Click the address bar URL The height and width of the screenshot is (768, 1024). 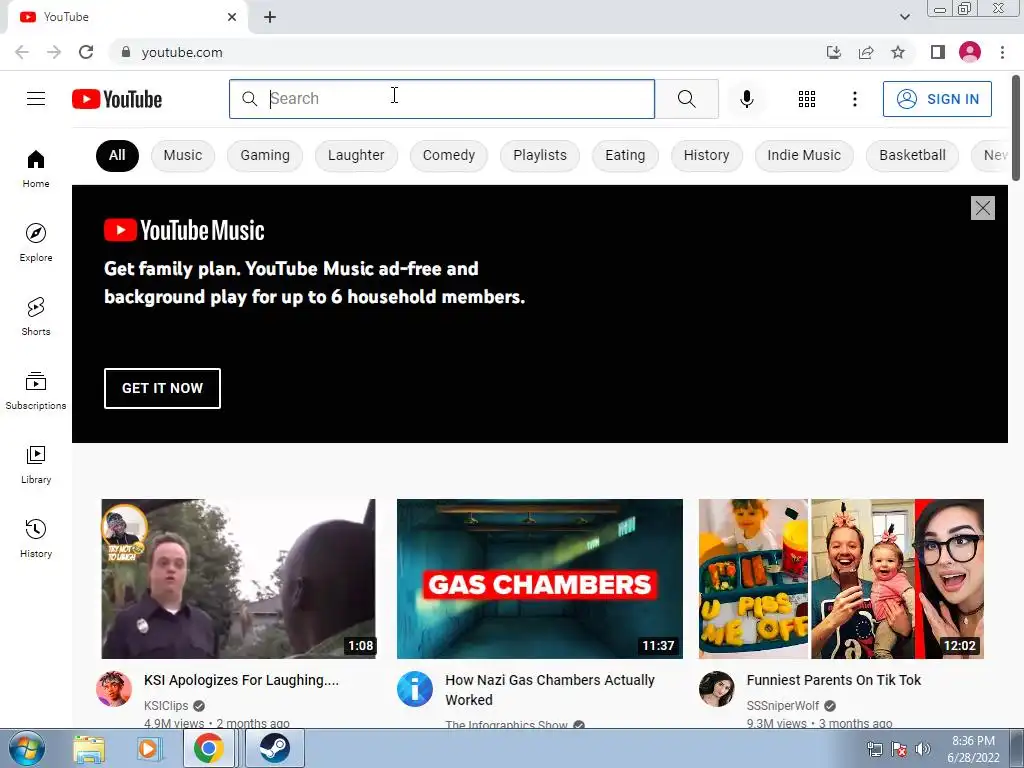click(x=182, y=52)
